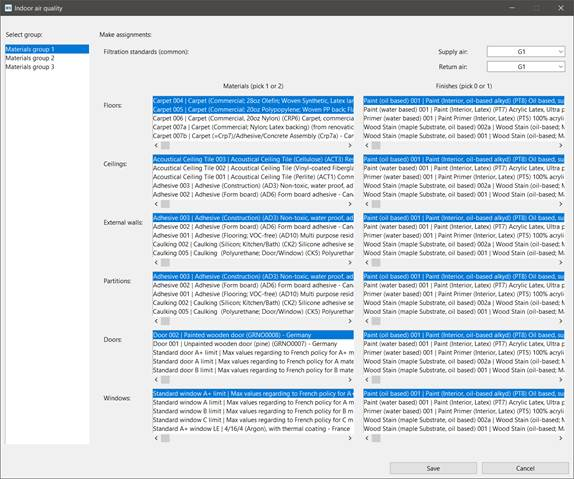Pick Acoustical Ceiling Tile 002 for Ceilings
574x479 pixels.
click(x=253, y=168)
